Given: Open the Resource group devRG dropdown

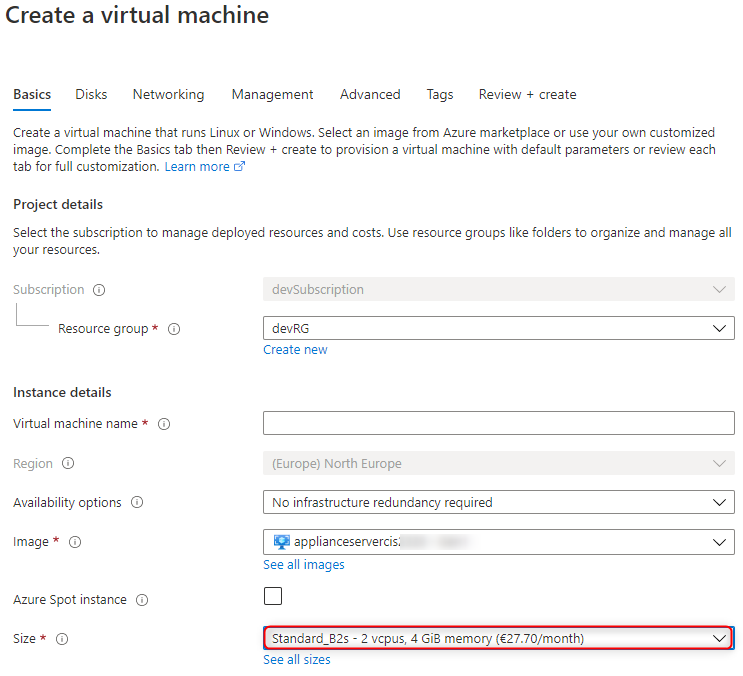Looking at the screenshot, I should tap(498, 328).
